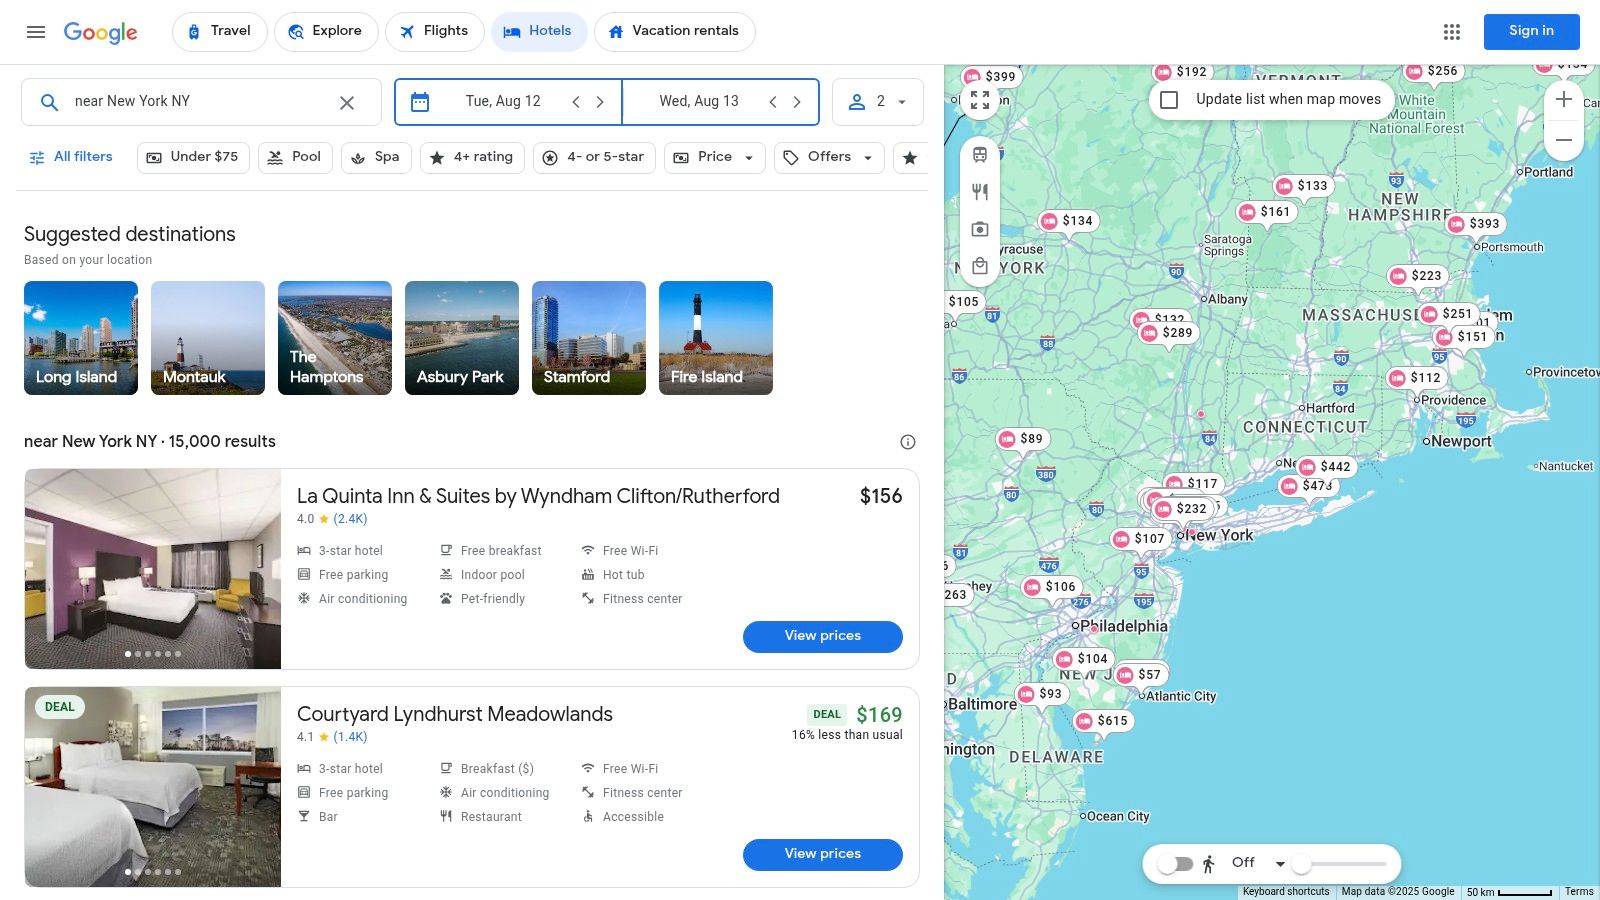Click the results info icon
This screenshot has height=900, width=1600.
pyautogui.click(x=908, y=442)
